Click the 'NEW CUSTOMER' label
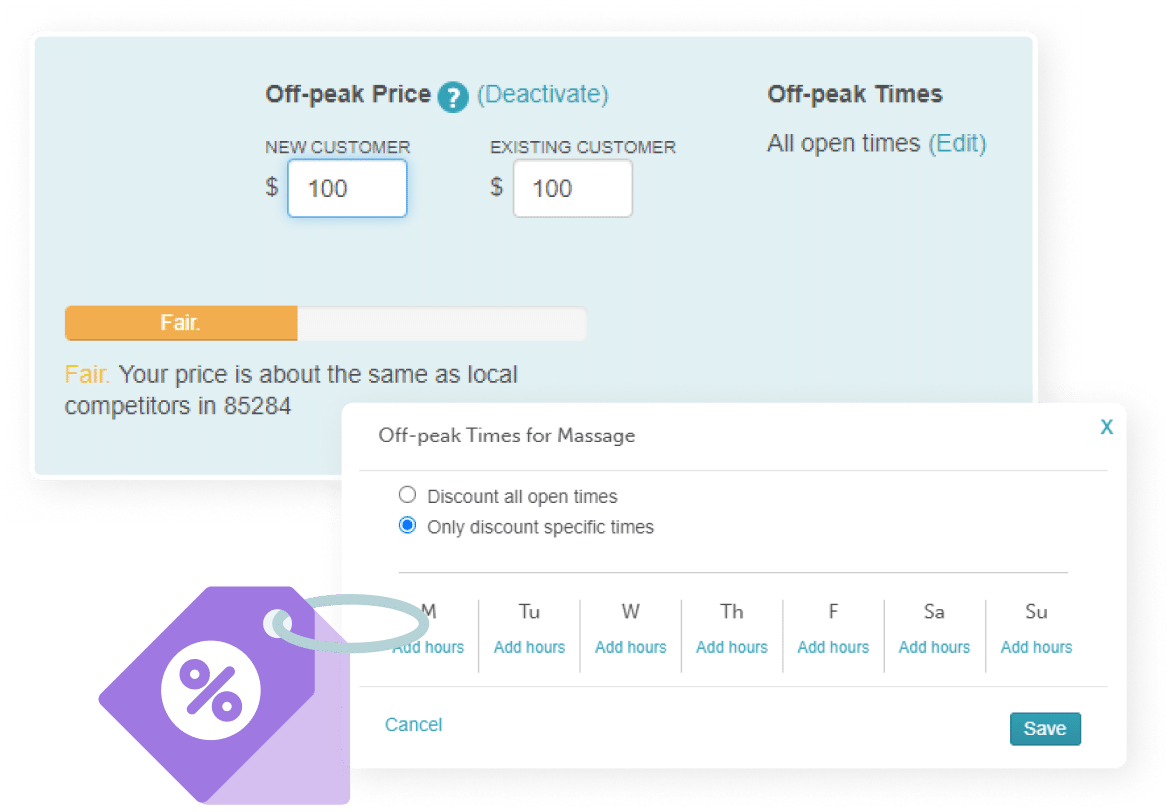 (338, 147)
